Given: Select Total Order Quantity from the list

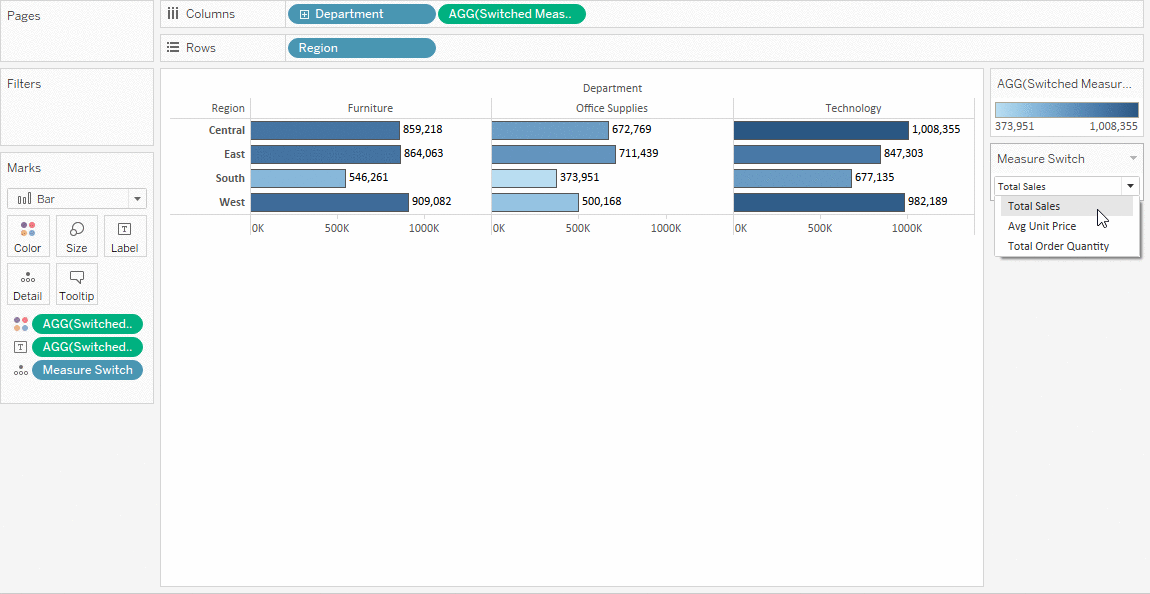Looking at the screenshot, I should coord(1057,245).
